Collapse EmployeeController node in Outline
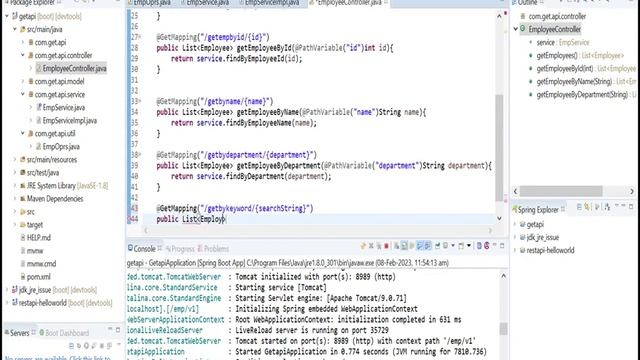This screenshot has height=360, width=640. [x=516, y=29]
